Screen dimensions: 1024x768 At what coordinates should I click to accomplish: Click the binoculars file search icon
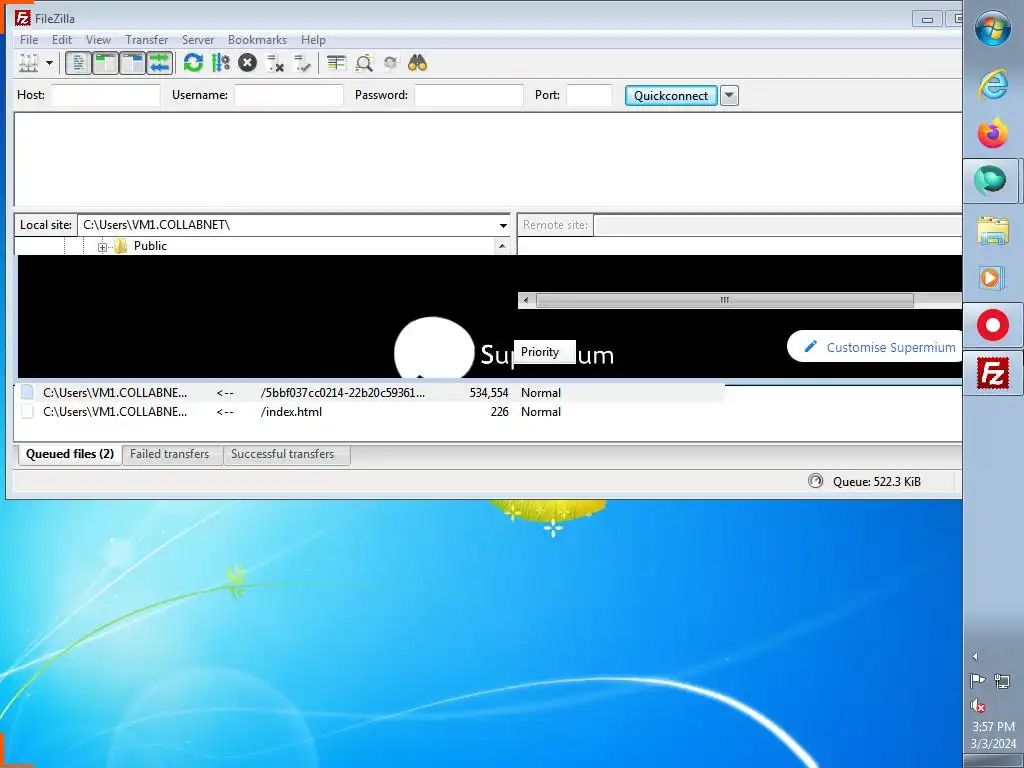pyautogui.click(x=417, y=63)
